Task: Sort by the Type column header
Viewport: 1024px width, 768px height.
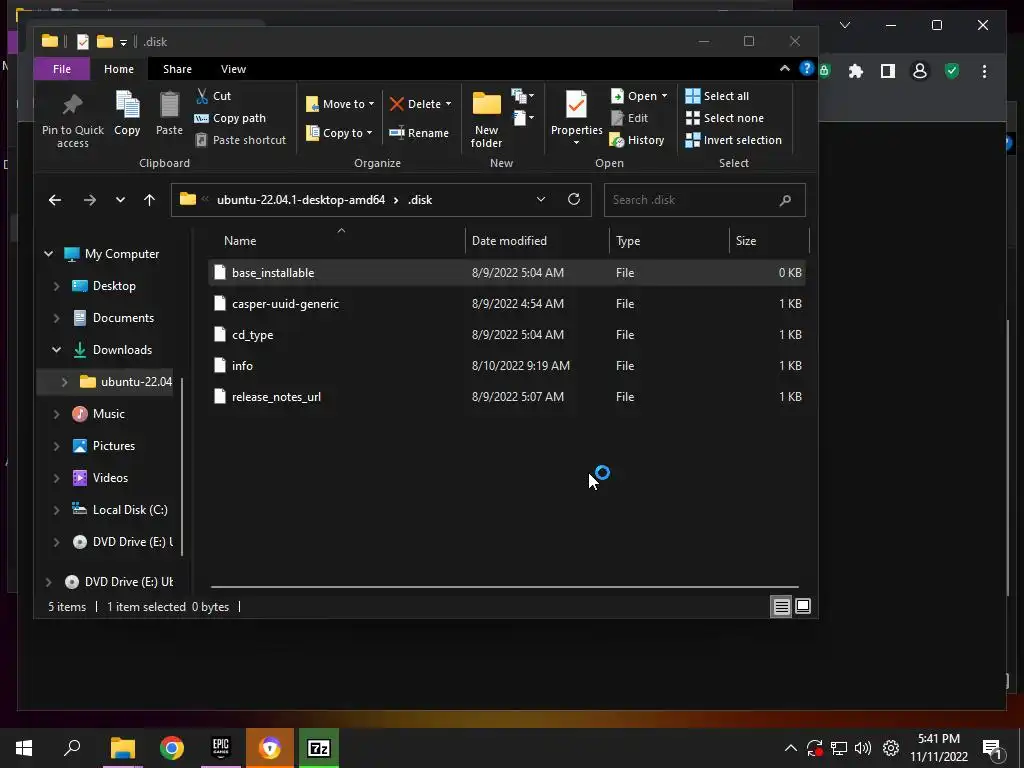Action: [x=670, y=241]
